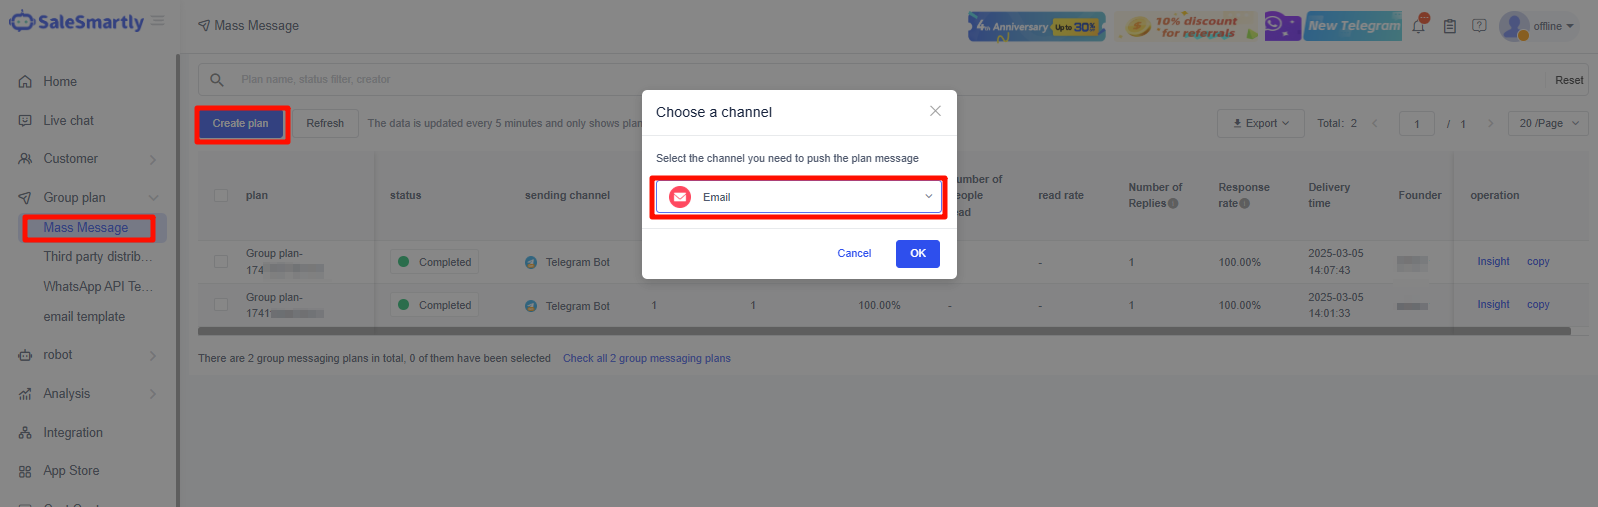Click the SaleSmartly logo

coord(76,21)
